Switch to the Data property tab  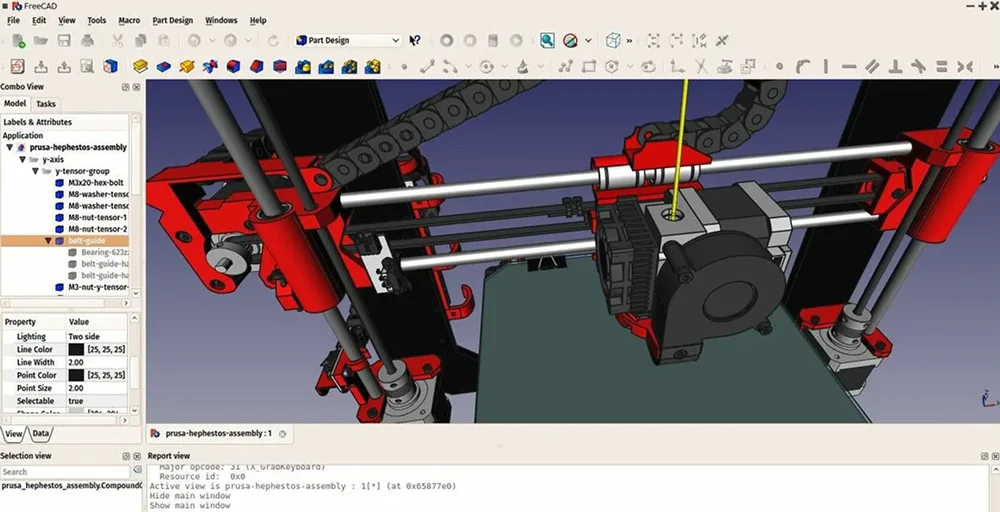[x=40, y=434]
